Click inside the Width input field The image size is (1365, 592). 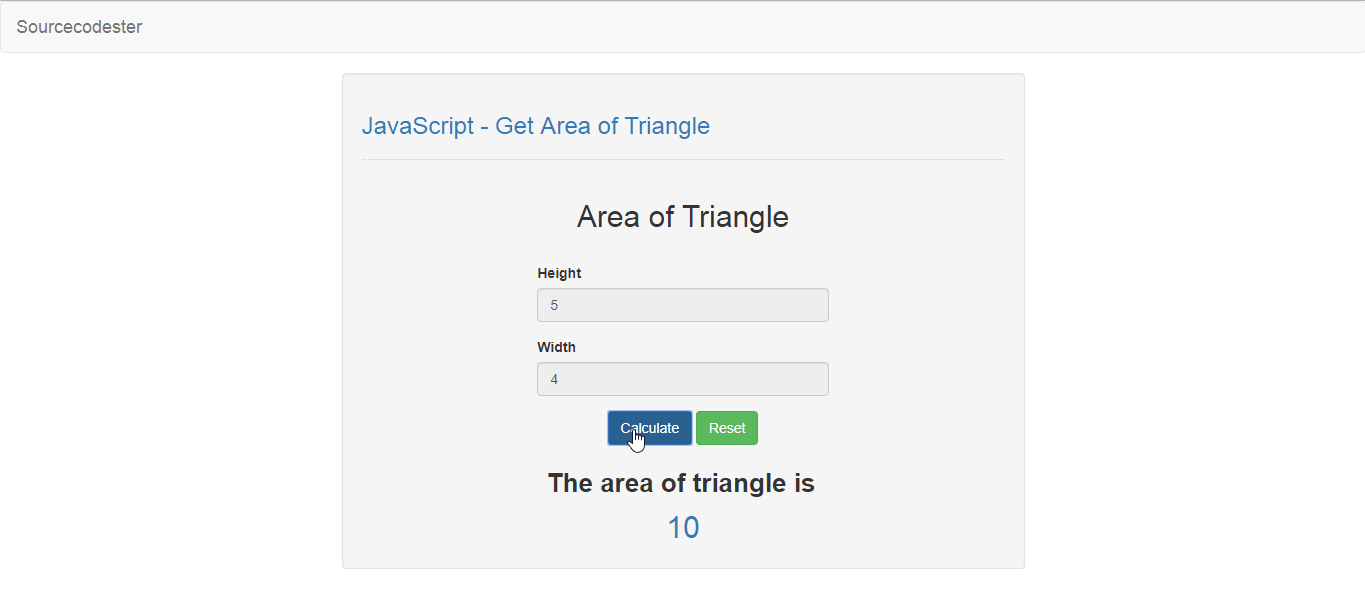(683, 379)
